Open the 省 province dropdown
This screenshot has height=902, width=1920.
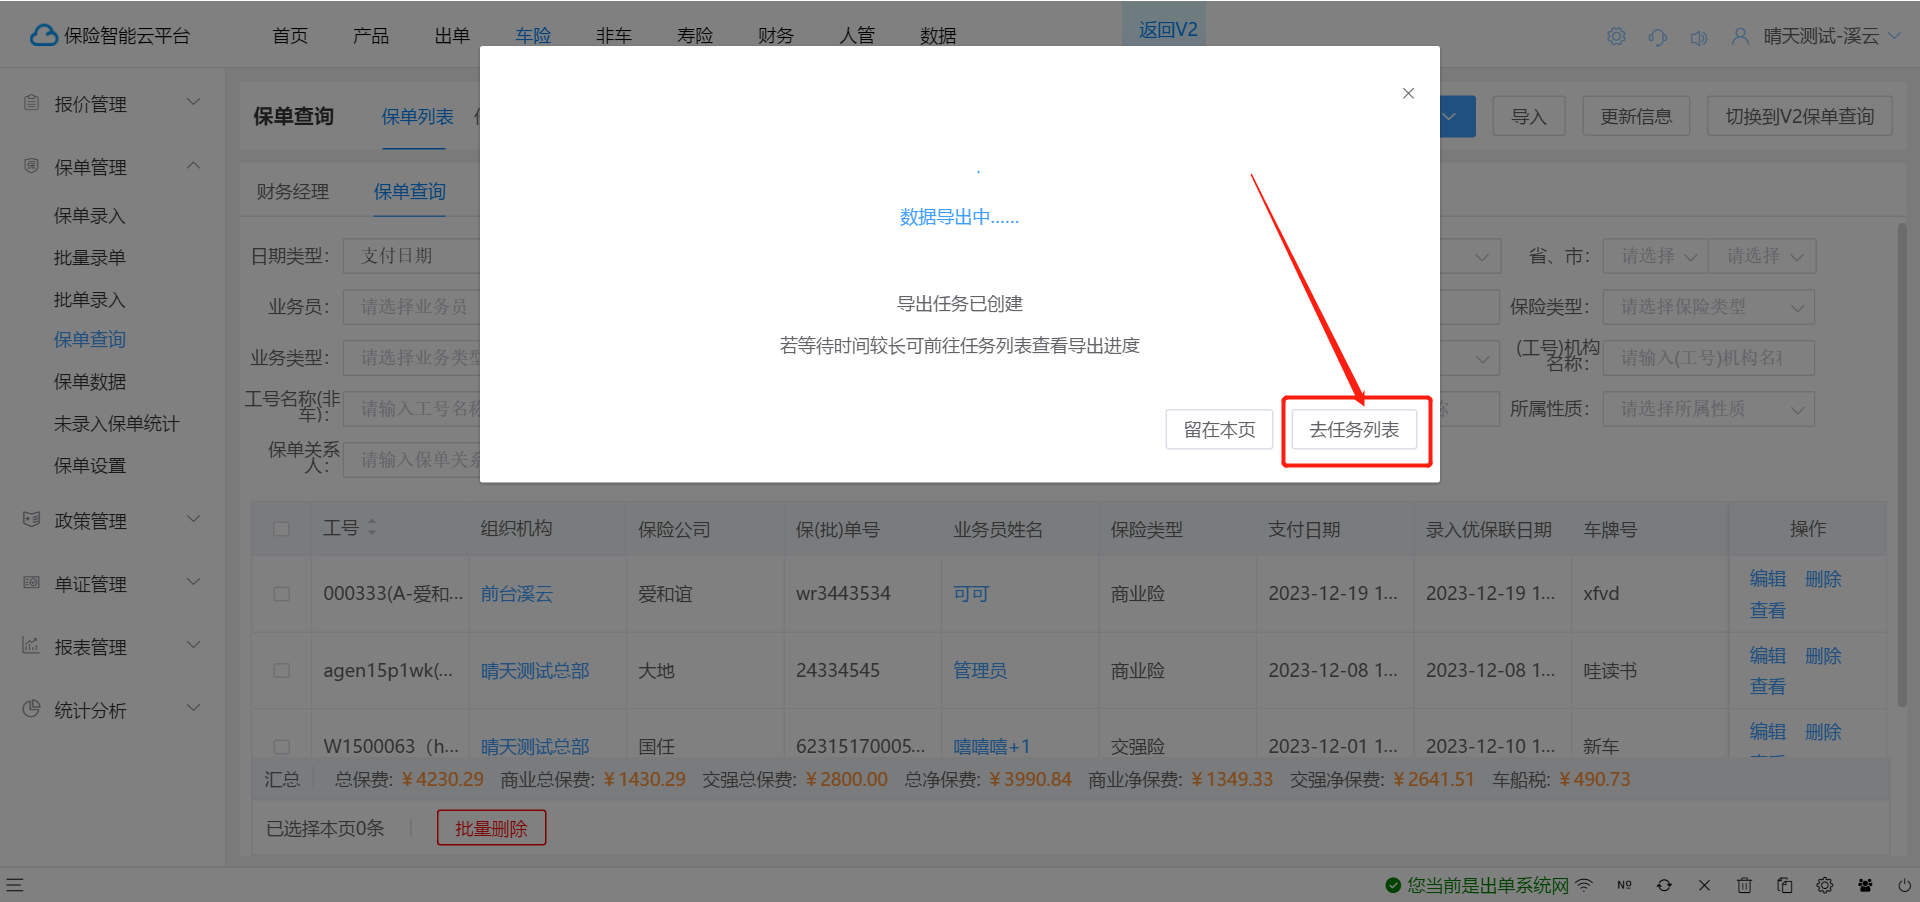point(1655,256)
